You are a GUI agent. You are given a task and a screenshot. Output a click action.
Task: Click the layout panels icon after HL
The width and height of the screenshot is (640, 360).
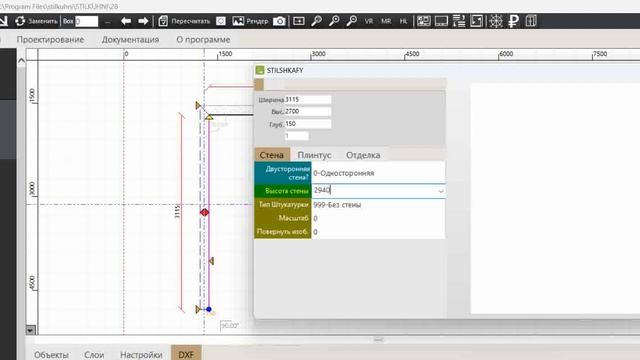click(424, 21)
